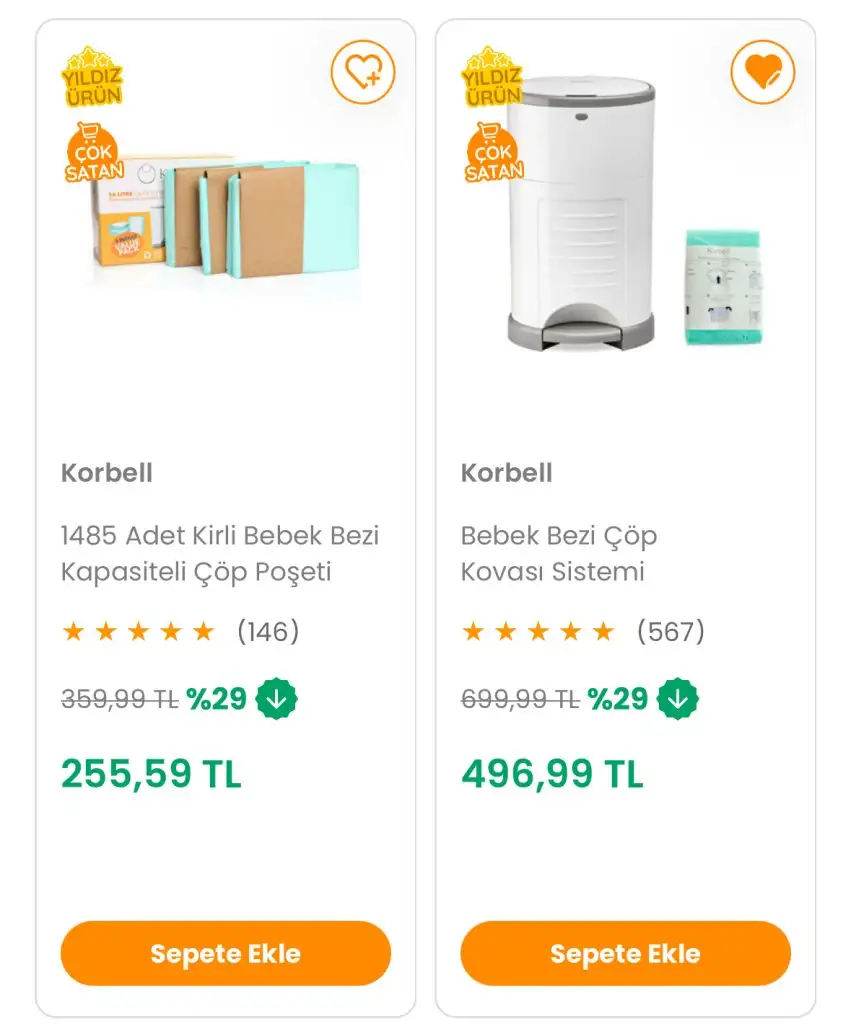Image resolution: width=851 pixels, height=1024 pixels.
Task: Click Korbell brand name on right card
Action: [x=507, y=473]
